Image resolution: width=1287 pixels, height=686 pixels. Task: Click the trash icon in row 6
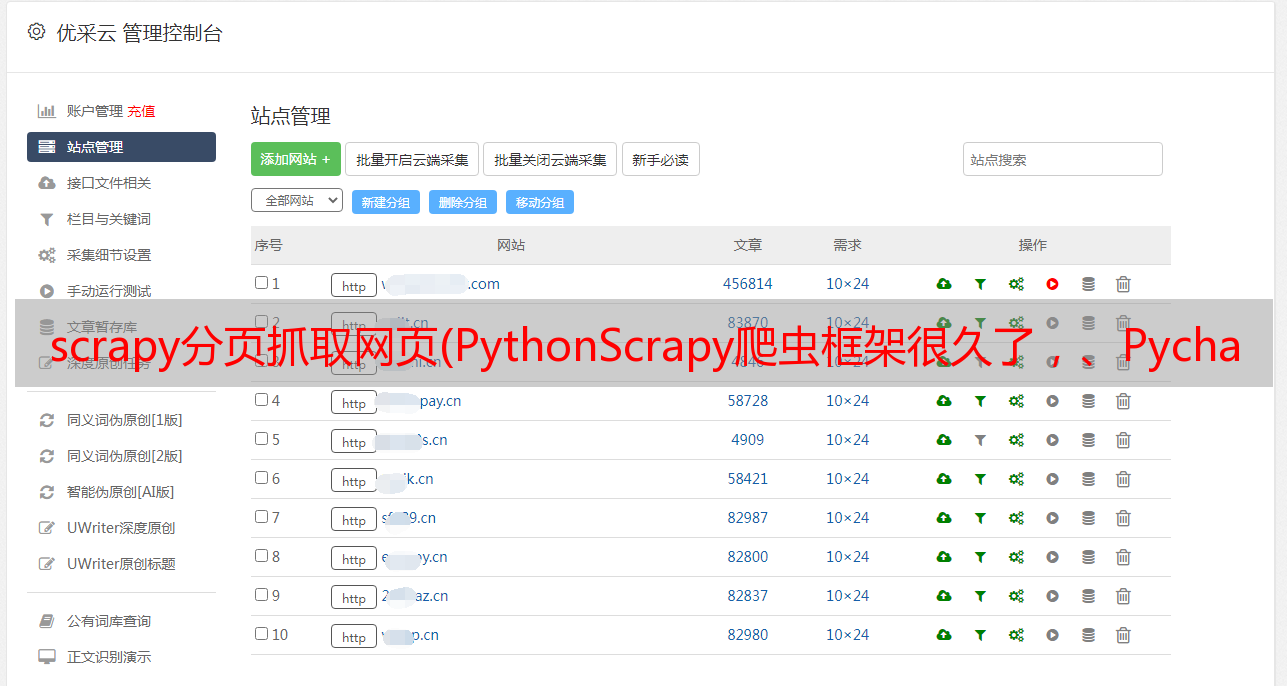tap(1123, 479)
